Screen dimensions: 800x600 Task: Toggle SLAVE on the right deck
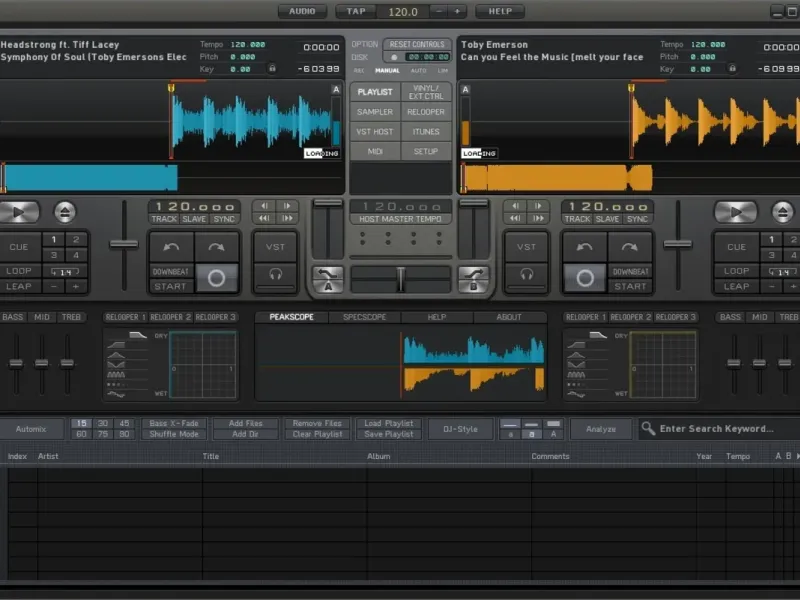tap(607, 219)
